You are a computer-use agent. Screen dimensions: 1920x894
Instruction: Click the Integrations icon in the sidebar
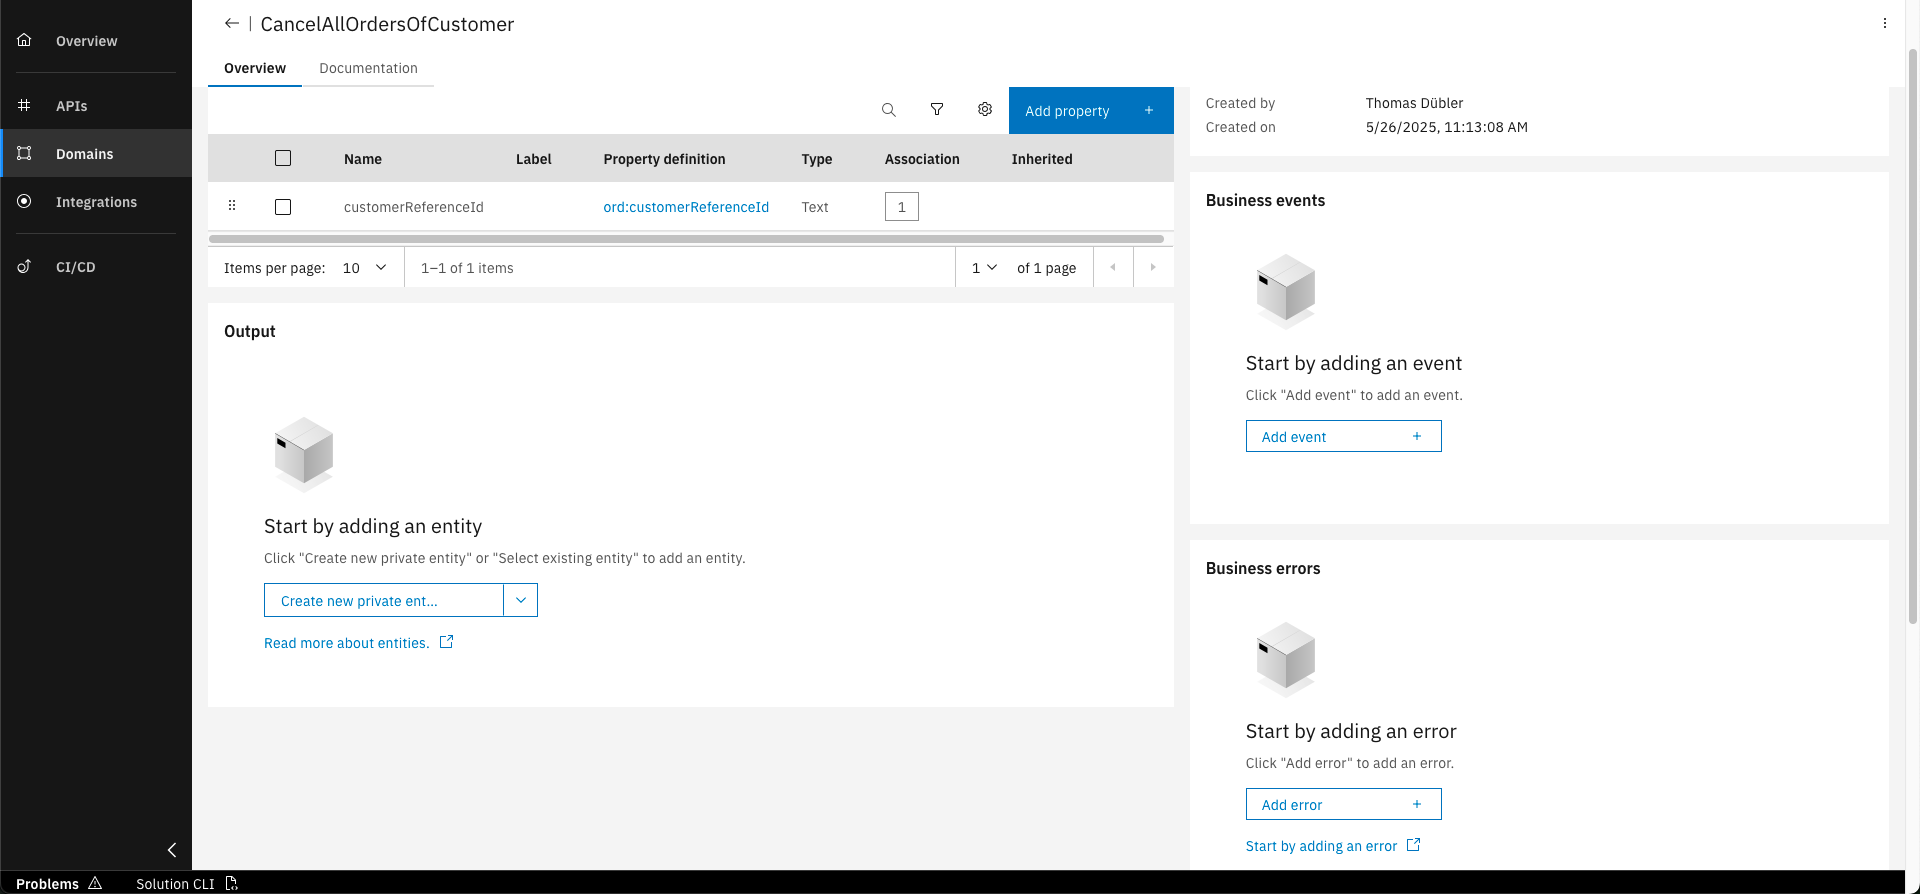click(x=25, y=201)
